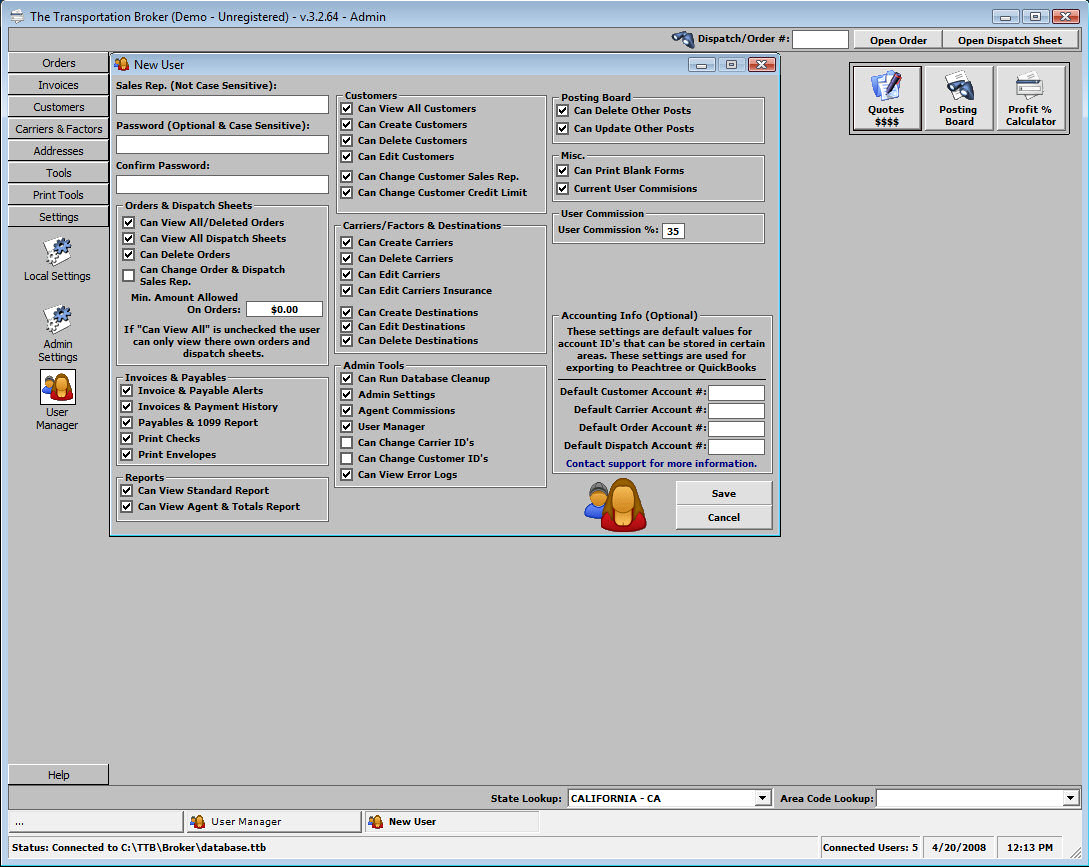Click the Open Dispatch Sheet button
This screenshot has width=1089, height=867.
click(1010, 40)
